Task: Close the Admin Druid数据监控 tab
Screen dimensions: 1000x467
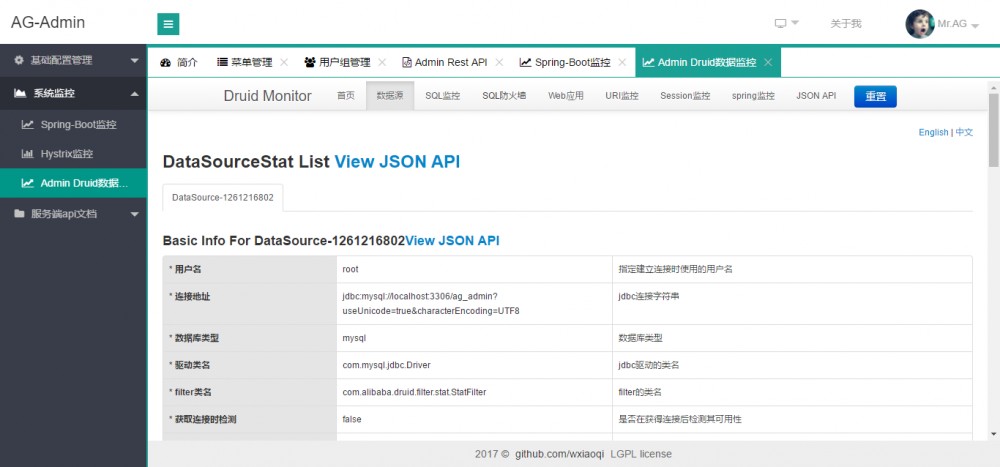Action: coord(768,63)
